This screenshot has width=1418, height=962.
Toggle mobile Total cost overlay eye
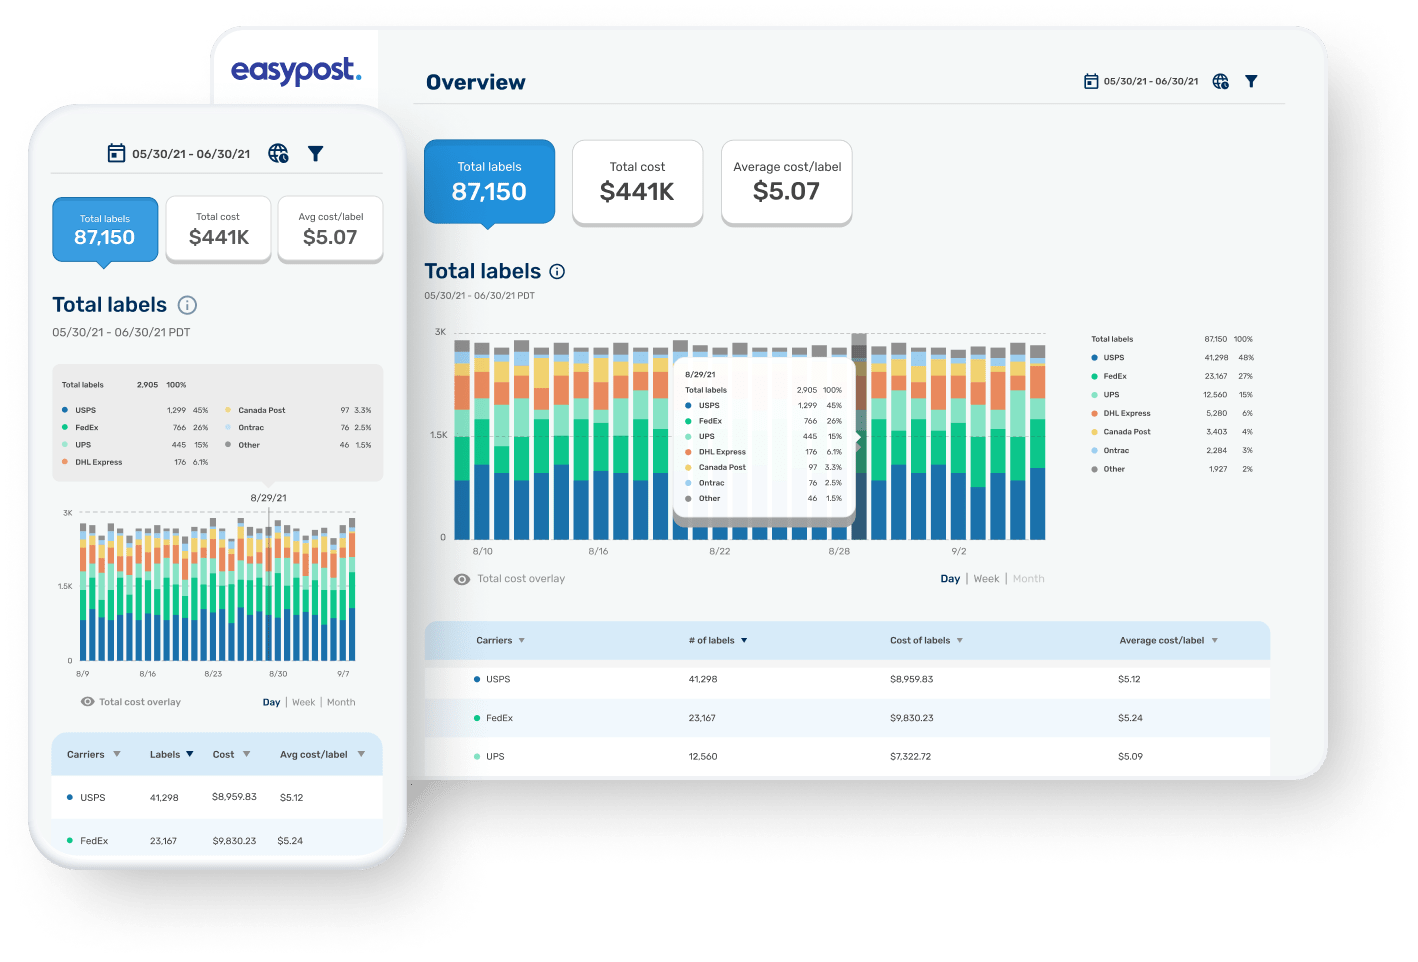coord(88,702)
